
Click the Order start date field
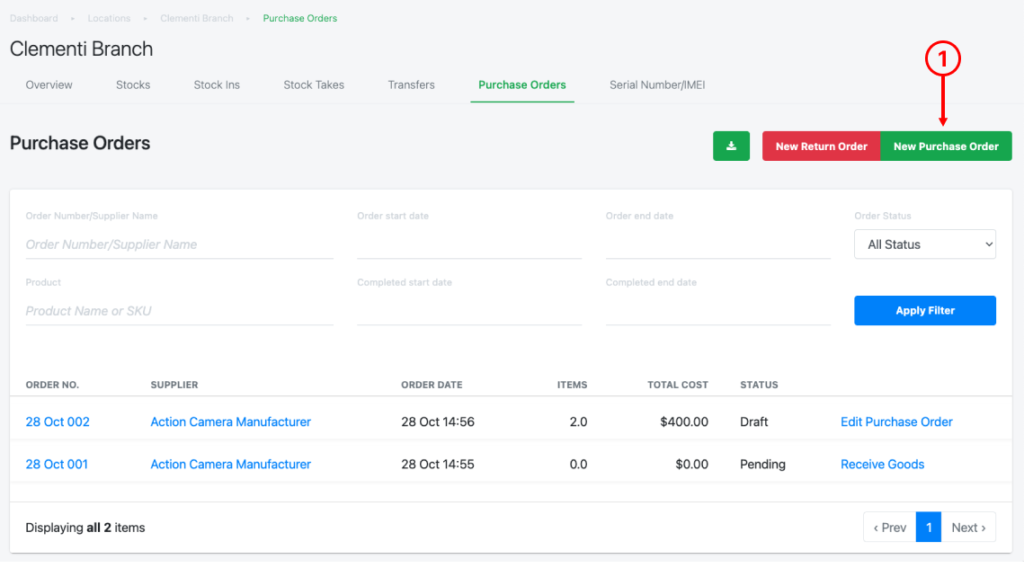pyautogui.click(x=469, y=244)
